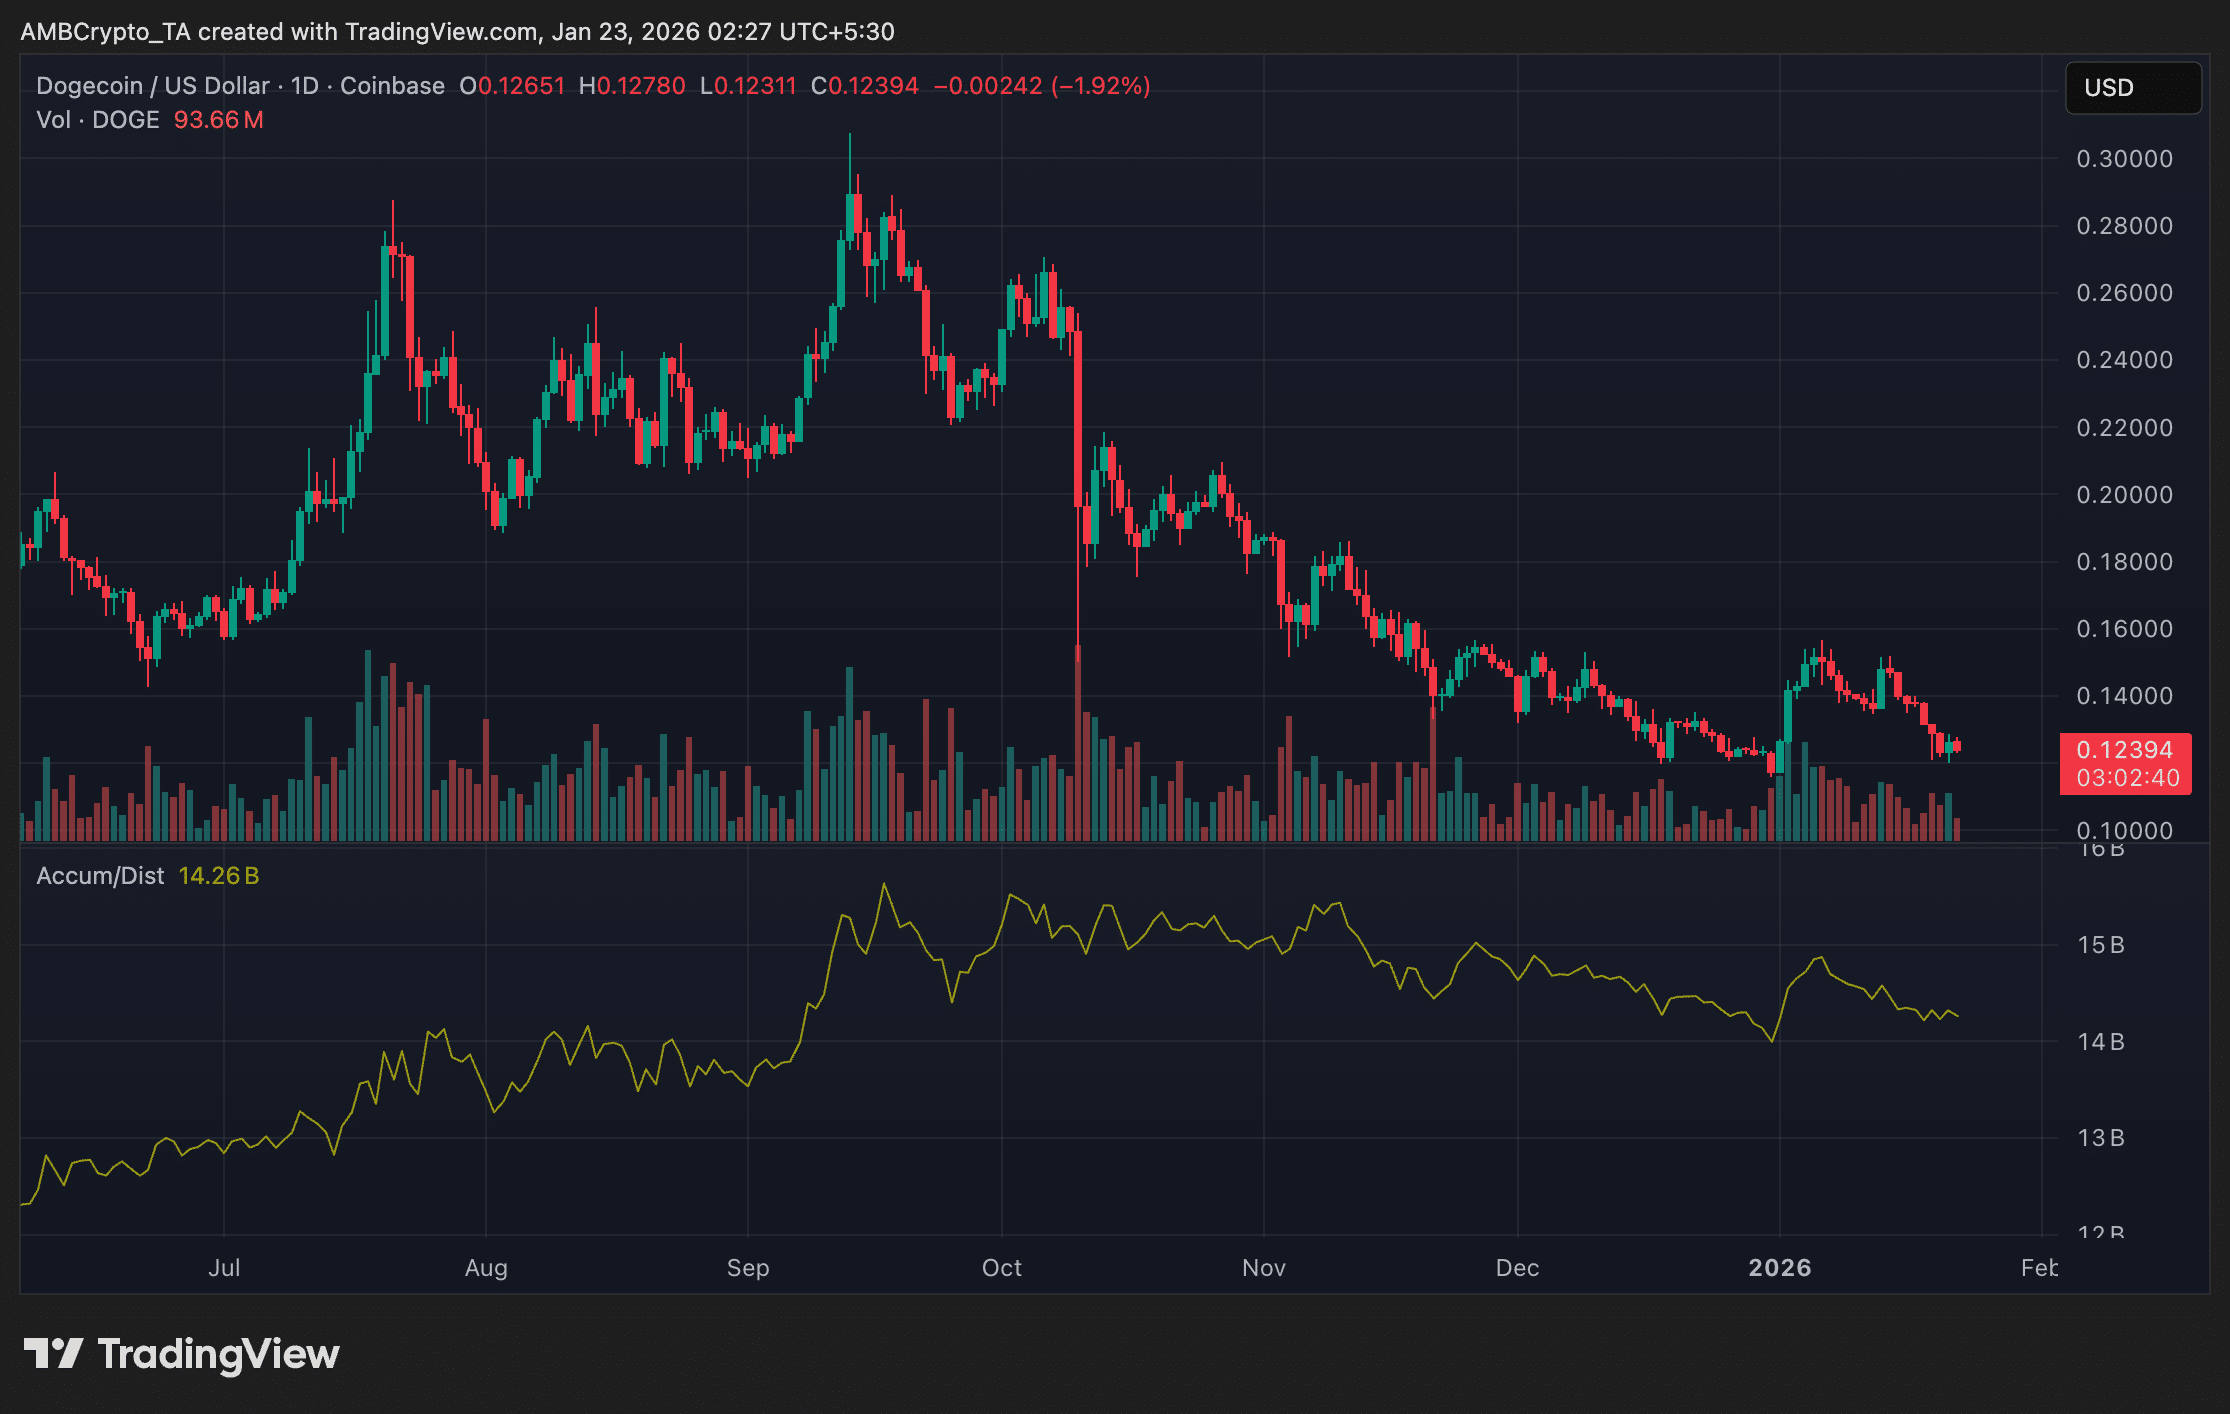Click the open price value O0.12651

[x=513, y=86]
